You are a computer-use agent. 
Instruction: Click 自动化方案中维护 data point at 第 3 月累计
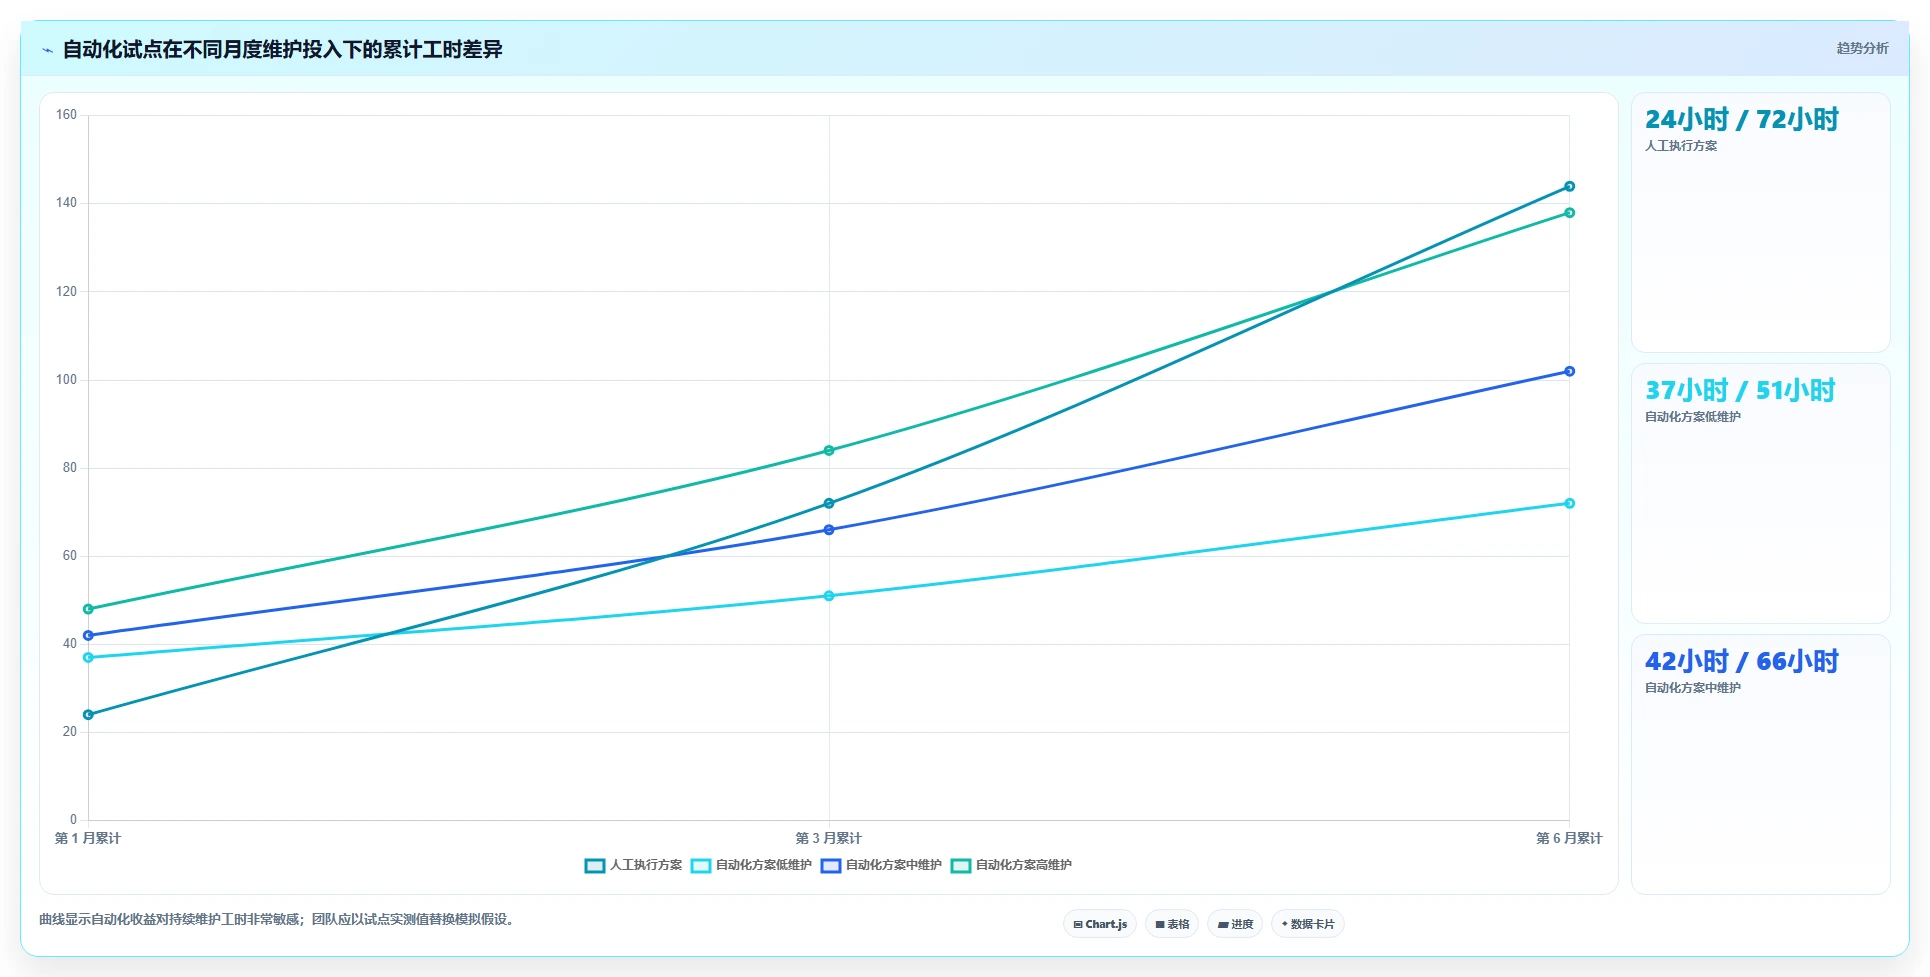829,530
